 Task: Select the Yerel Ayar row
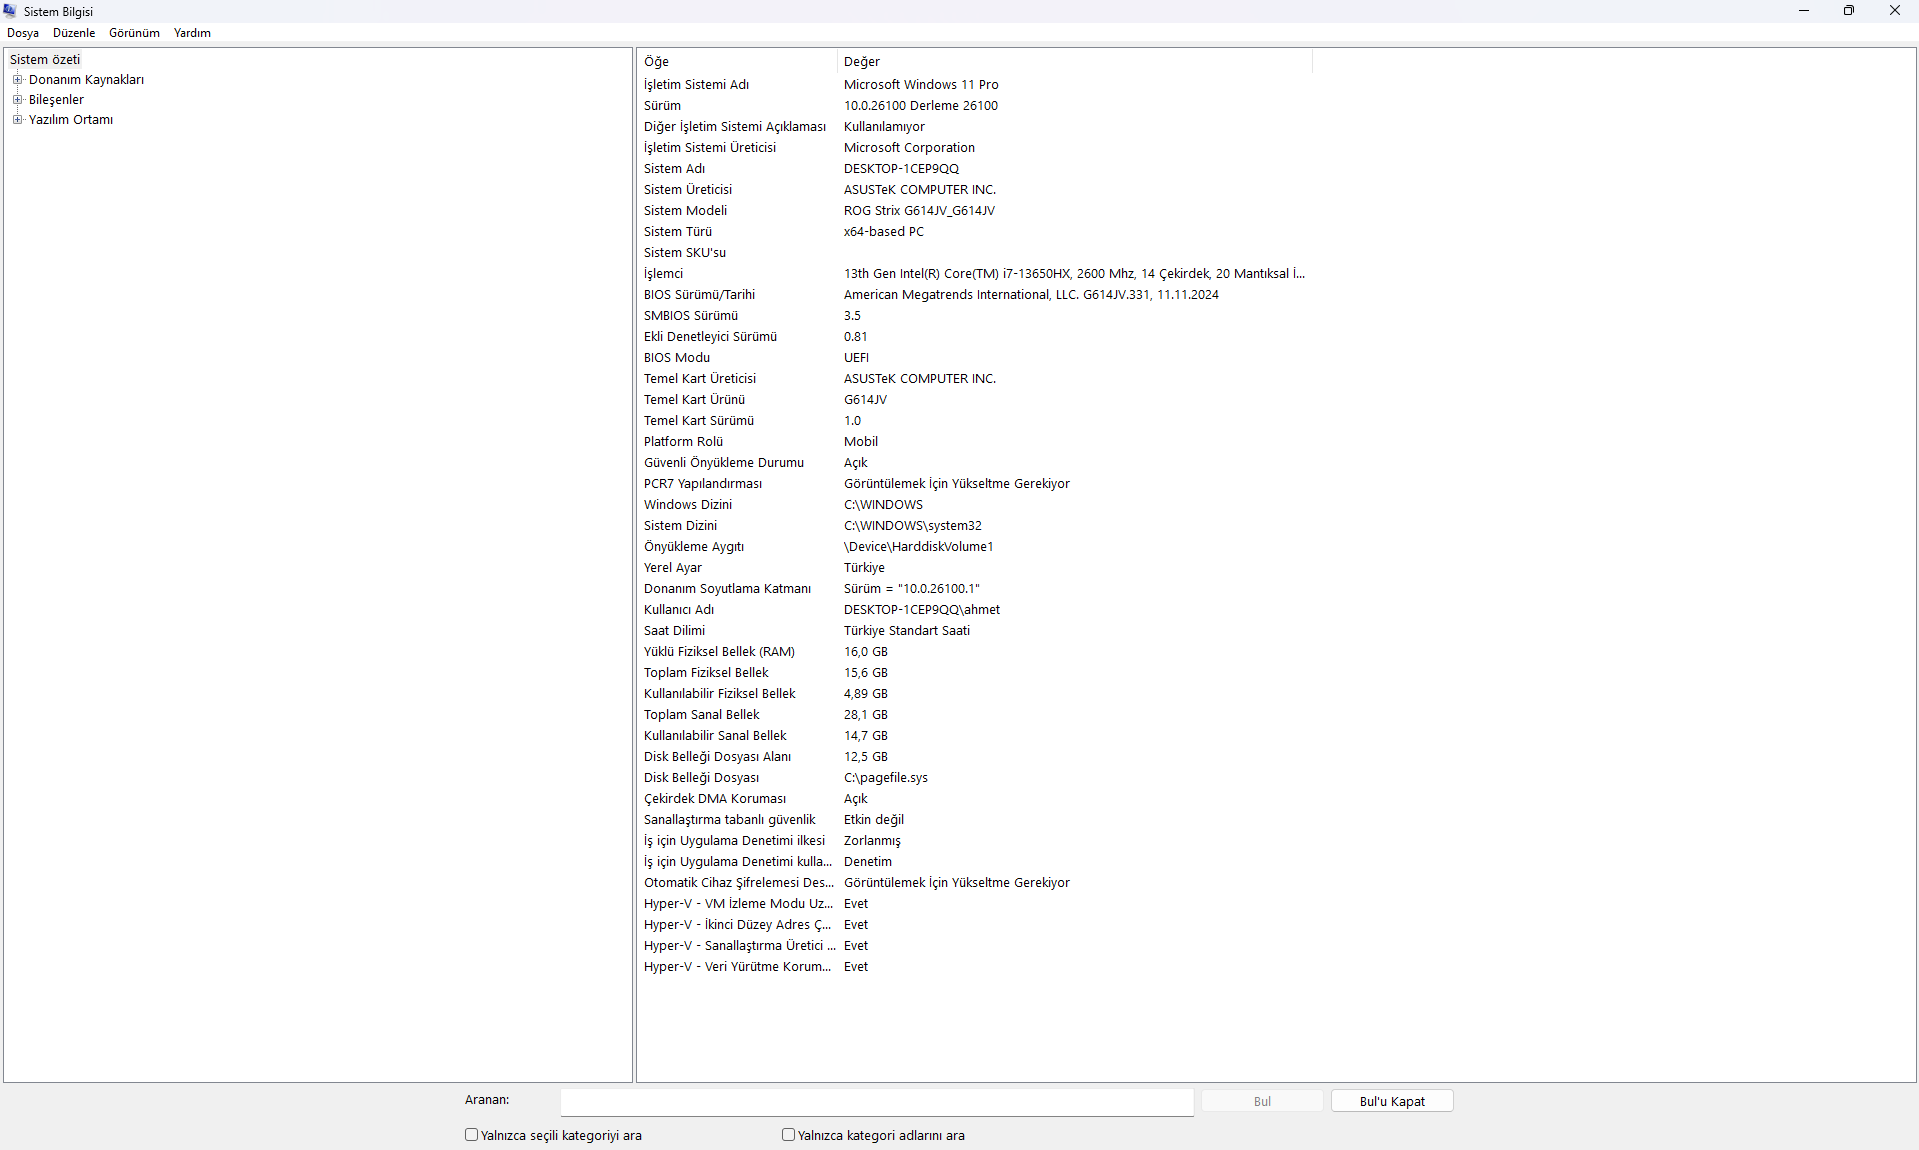click(x=975, y=567)
